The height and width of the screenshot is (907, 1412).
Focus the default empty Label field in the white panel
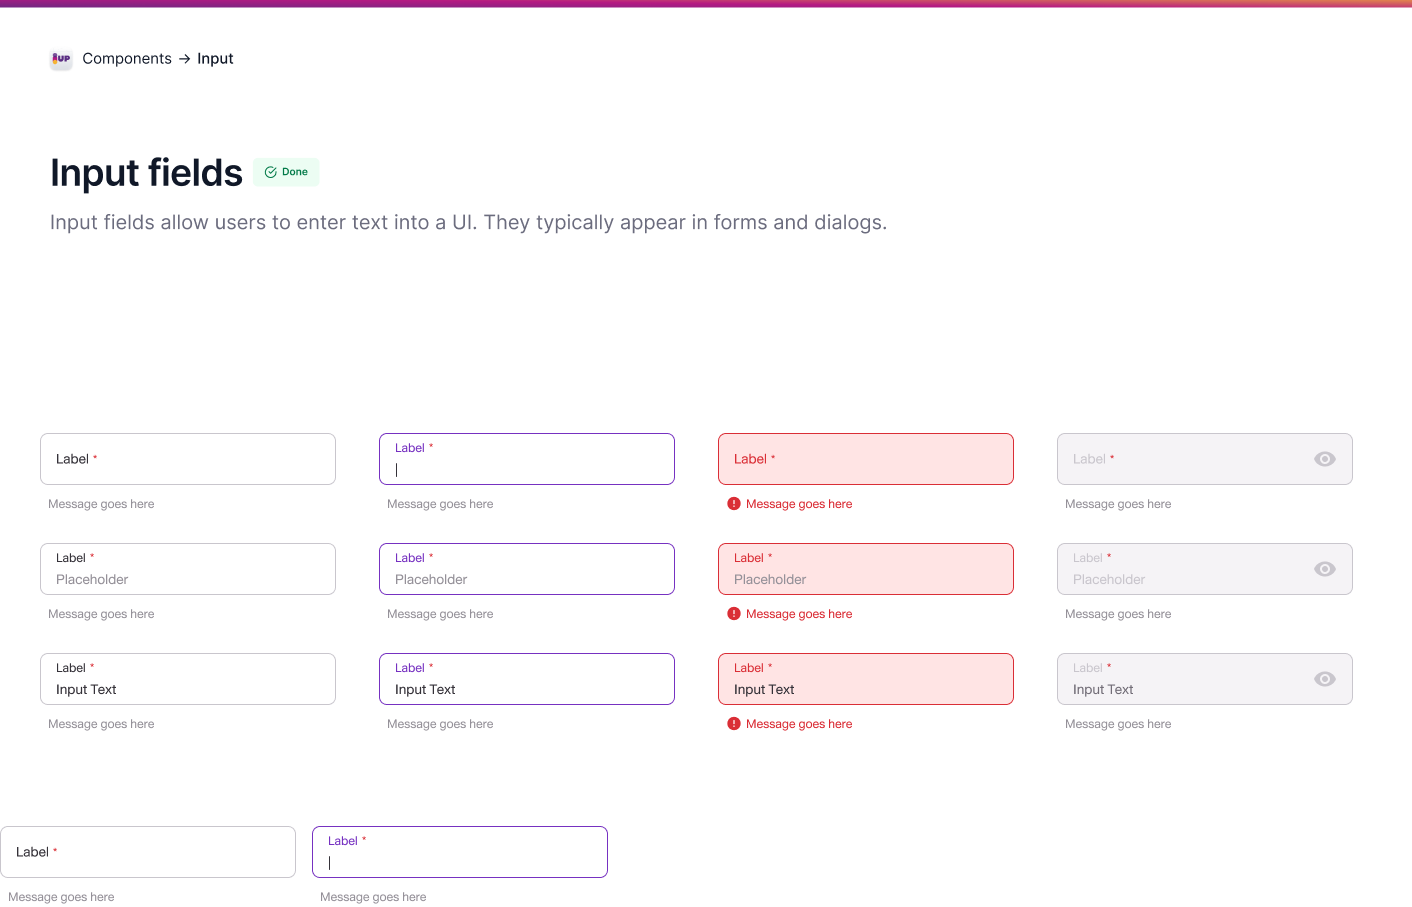[188, 459]
